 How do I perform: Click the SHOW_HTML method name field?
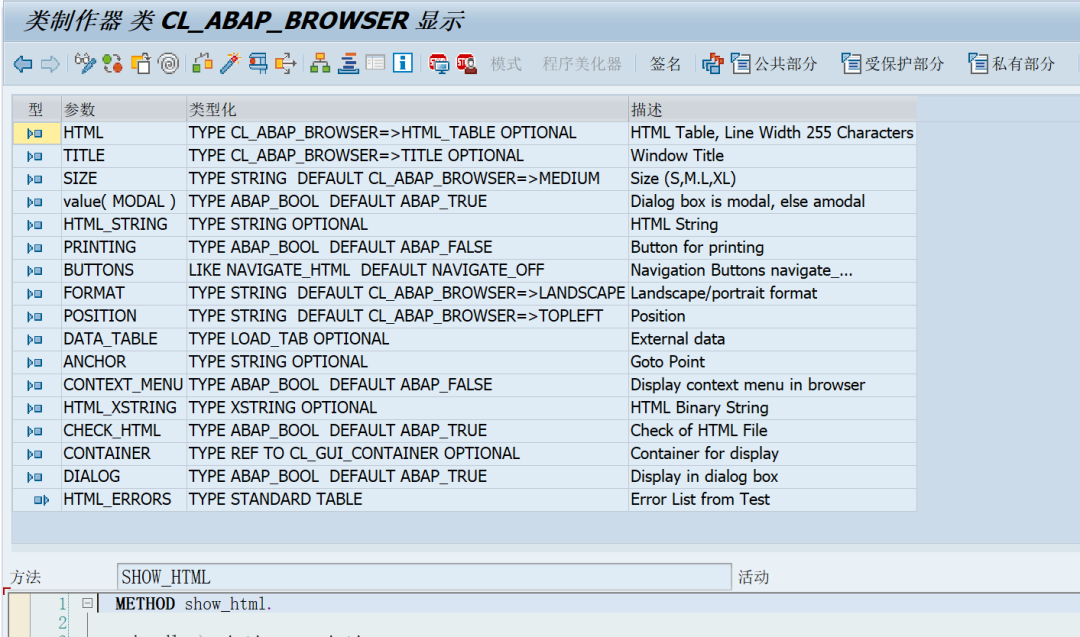(424, 577)
